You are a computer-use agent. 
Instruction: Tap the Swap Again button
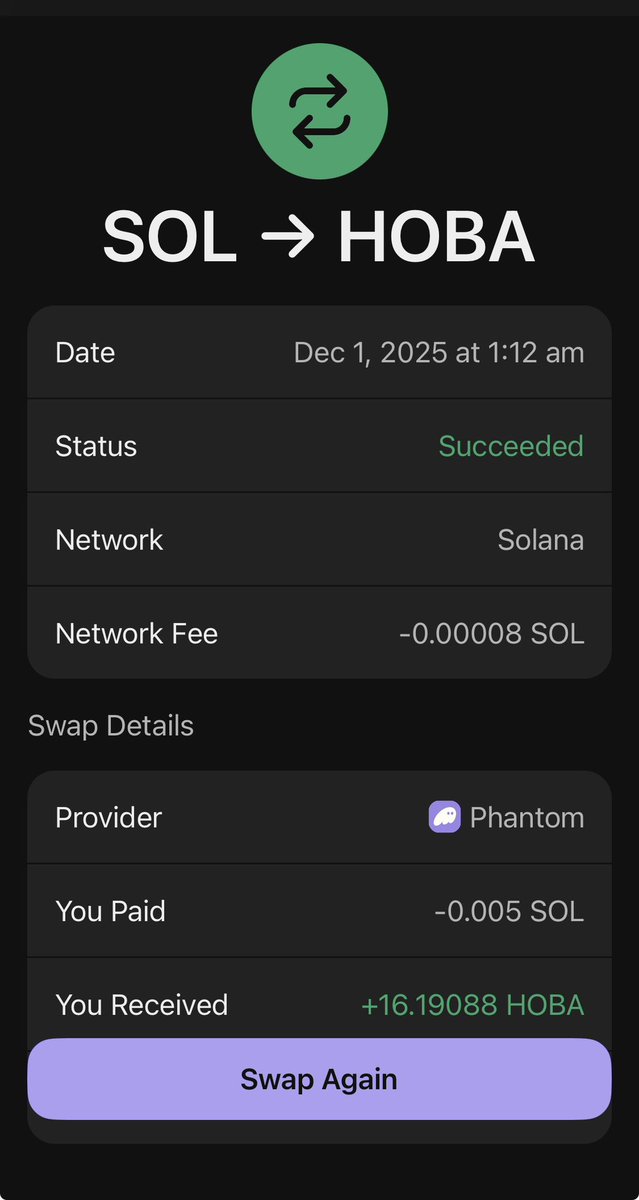coord(319,1079)
